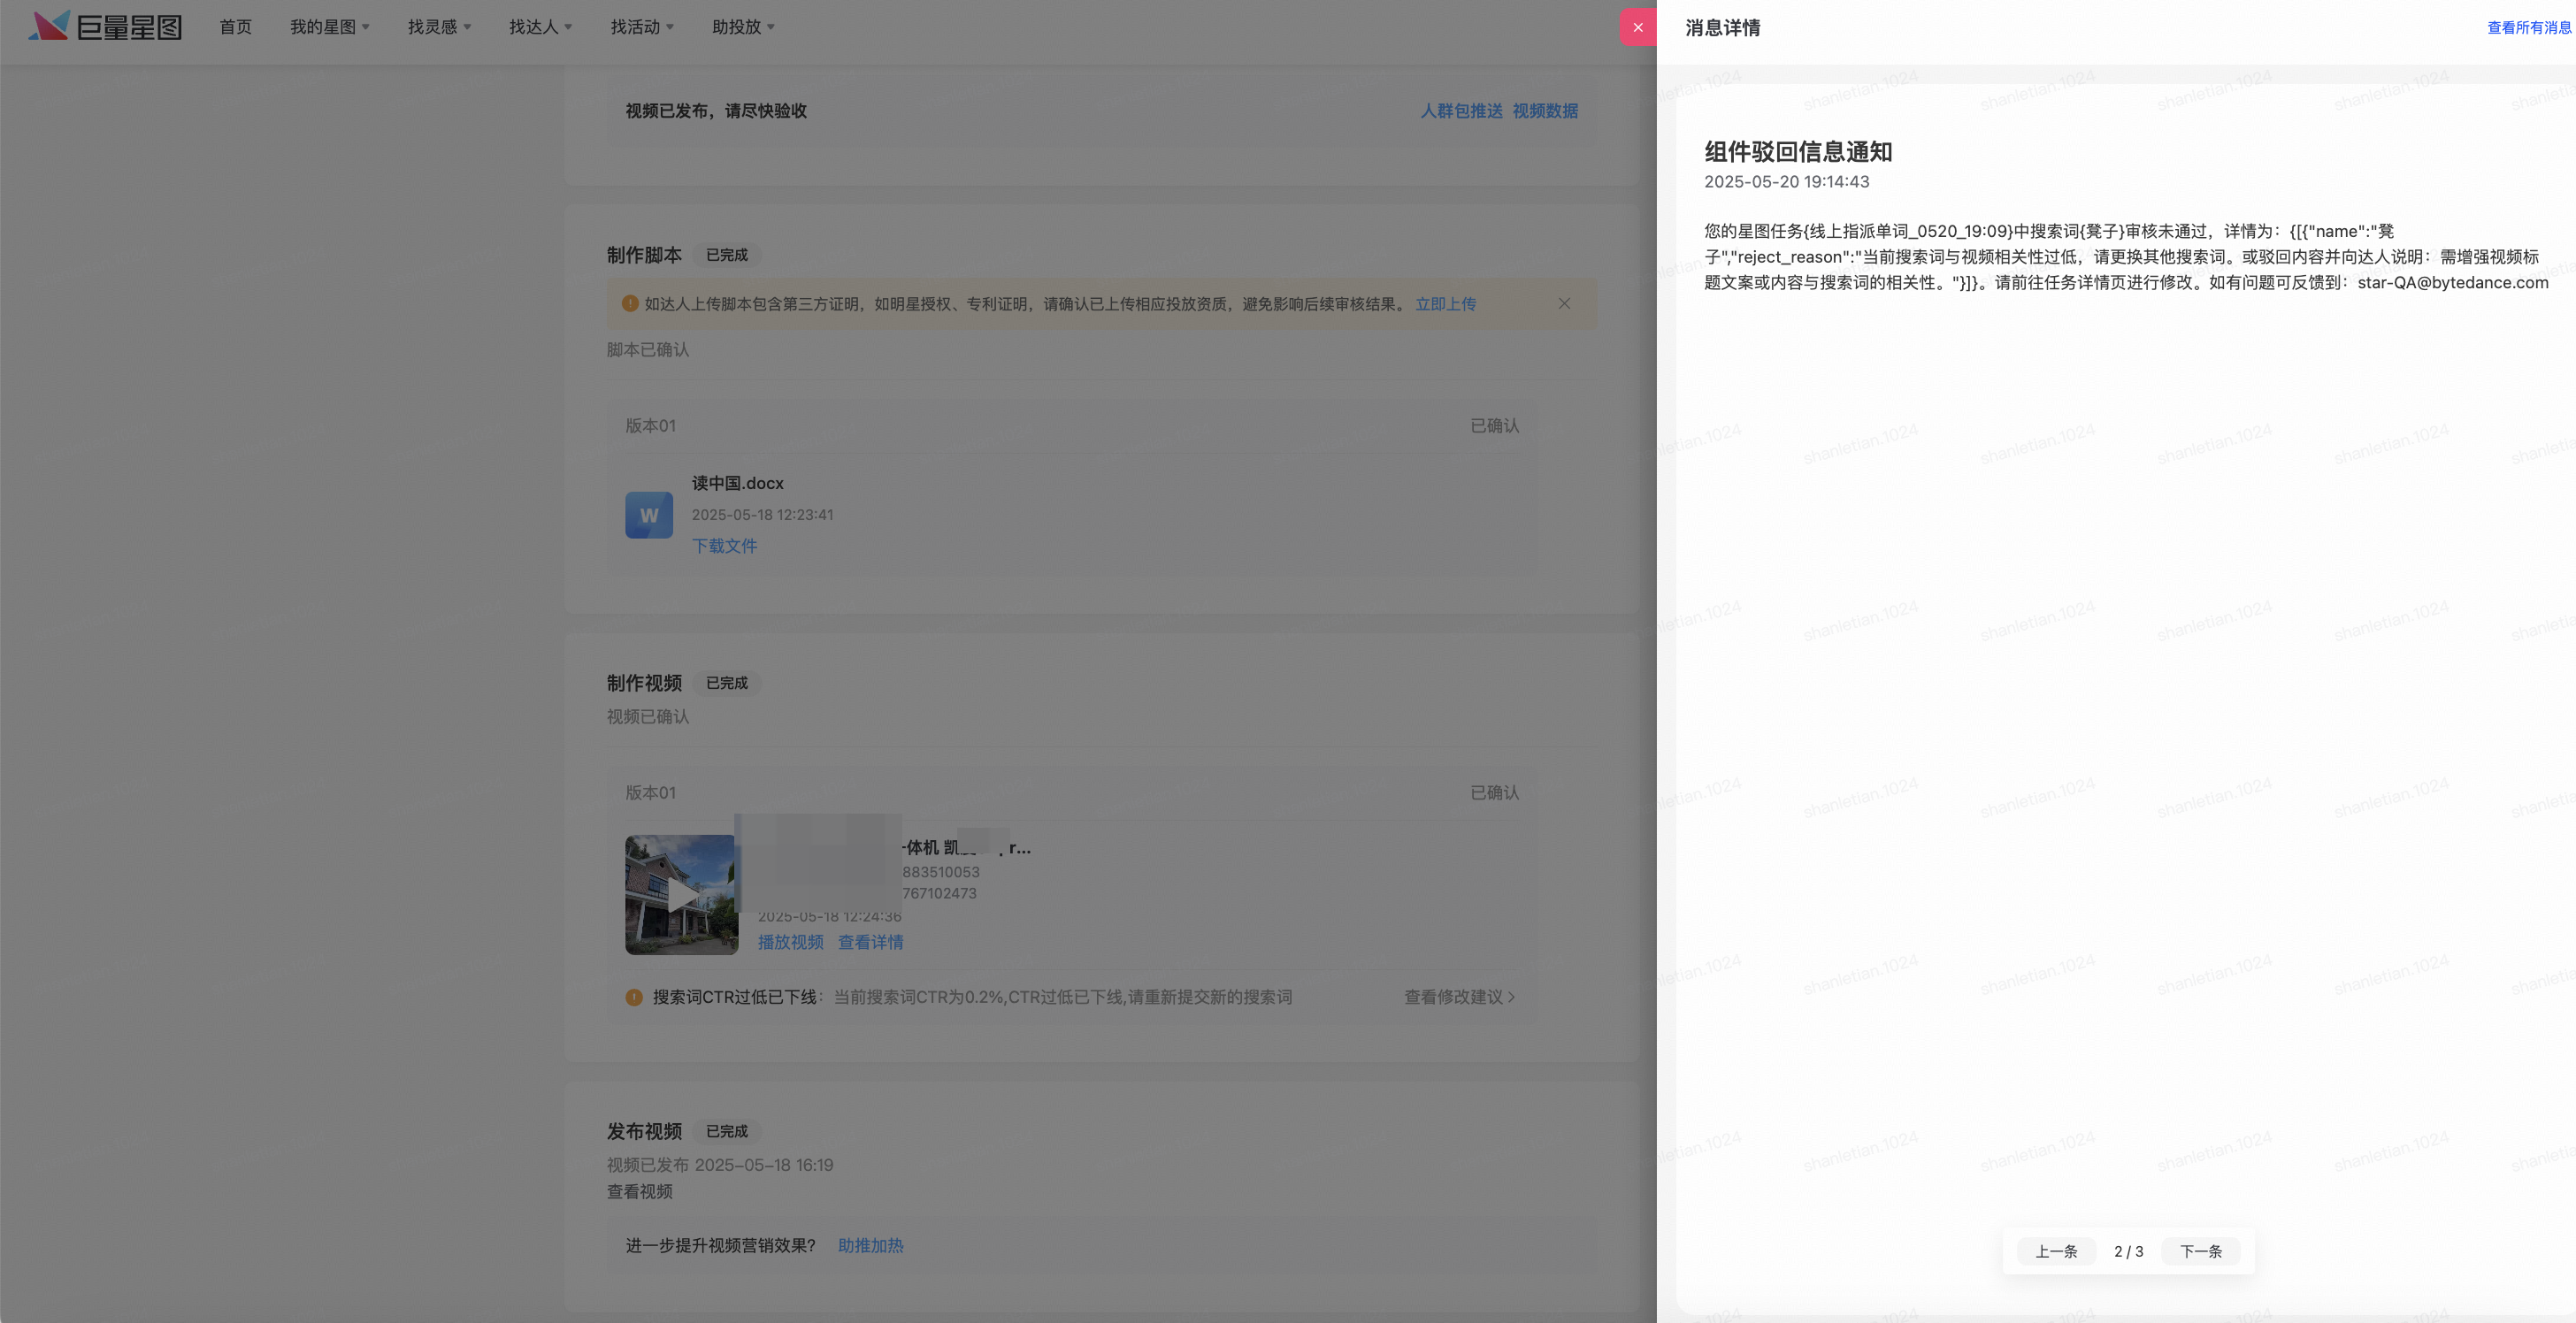Screen dimensions: 2576x1323
Task: Click 助推加热 link
Action: coord(870,1245)
